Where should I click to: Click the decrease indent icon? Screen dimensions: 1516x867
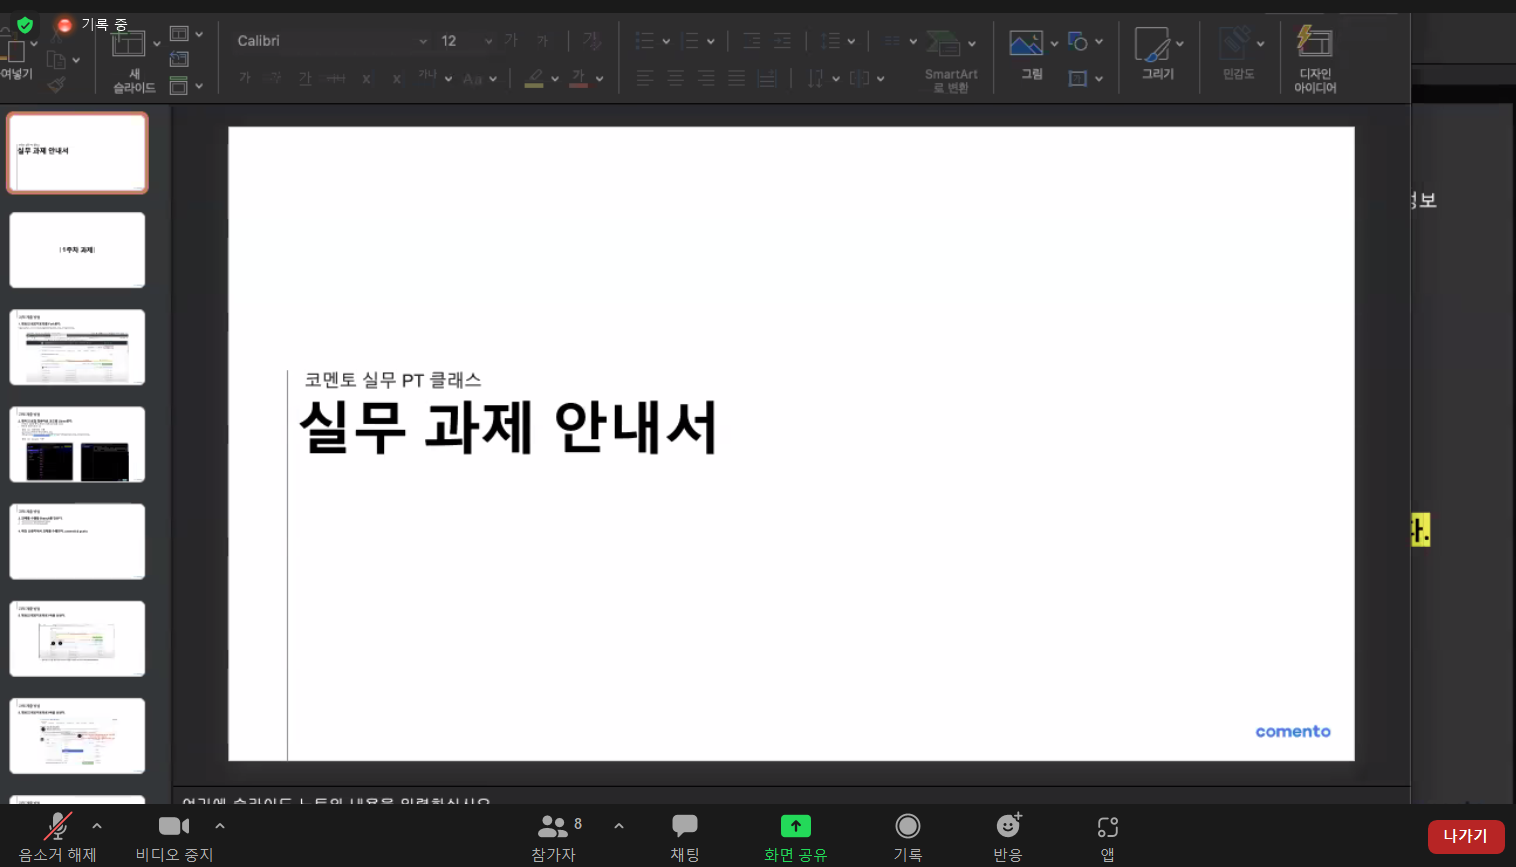tap(752, 41)
